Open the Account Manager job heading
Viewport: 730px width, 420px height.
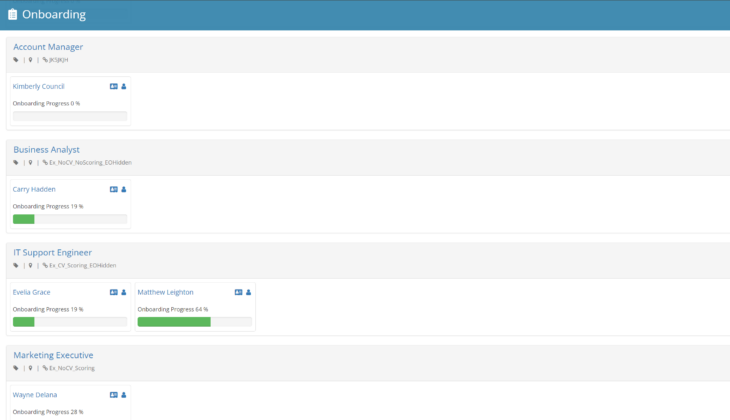pyautogui.click(x=48, y=47)
